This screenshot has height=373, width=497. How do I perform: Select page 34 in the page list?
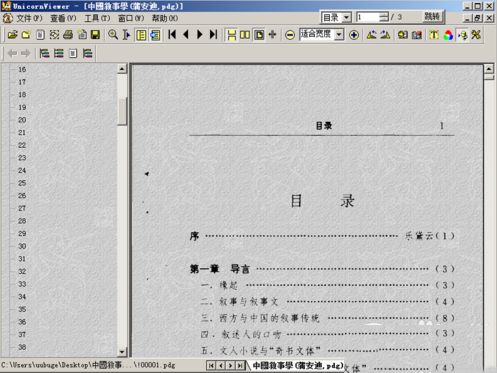[22, 297]
